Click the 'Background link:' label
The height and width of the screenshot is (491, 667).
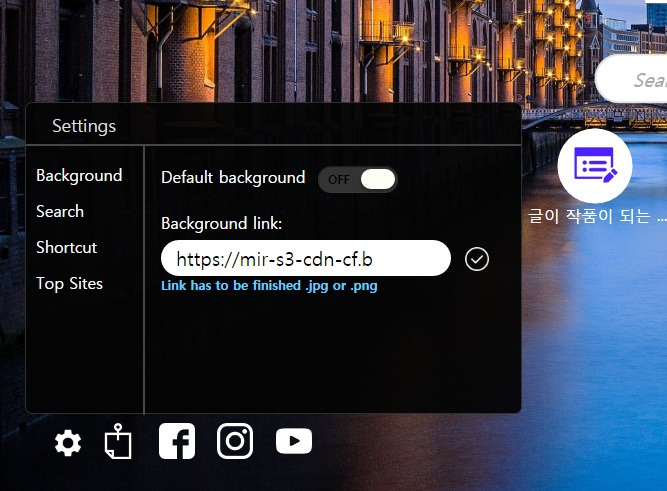222,224
